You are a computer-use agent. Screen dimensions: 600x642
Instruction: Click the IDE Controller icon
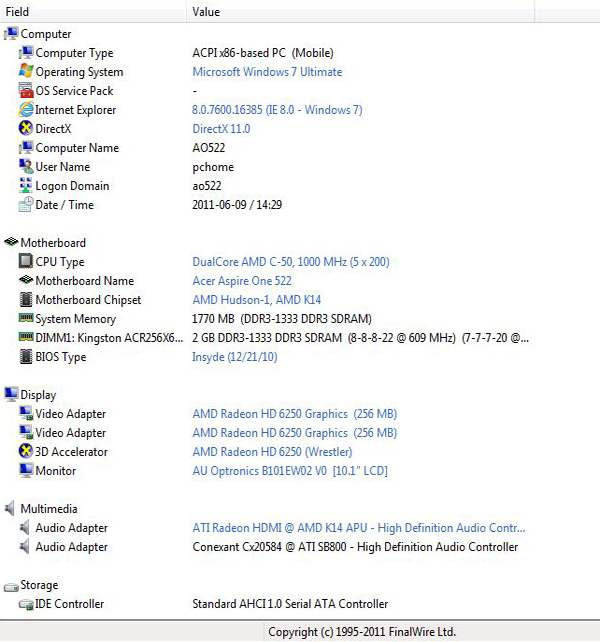click(26, 604)
